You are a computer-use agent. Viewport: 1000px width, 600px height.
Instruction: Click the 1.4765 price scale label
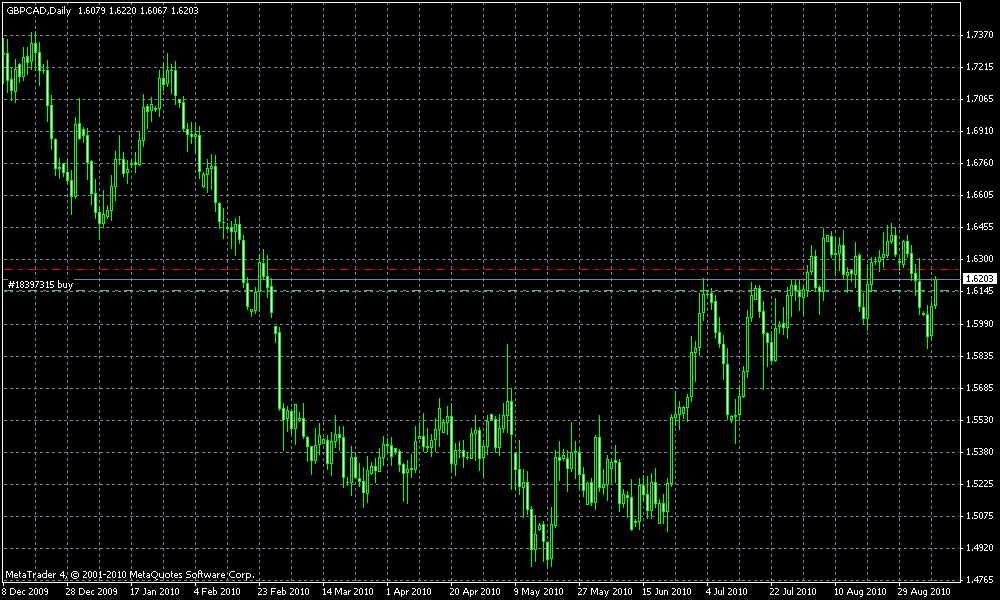(980, 580)
